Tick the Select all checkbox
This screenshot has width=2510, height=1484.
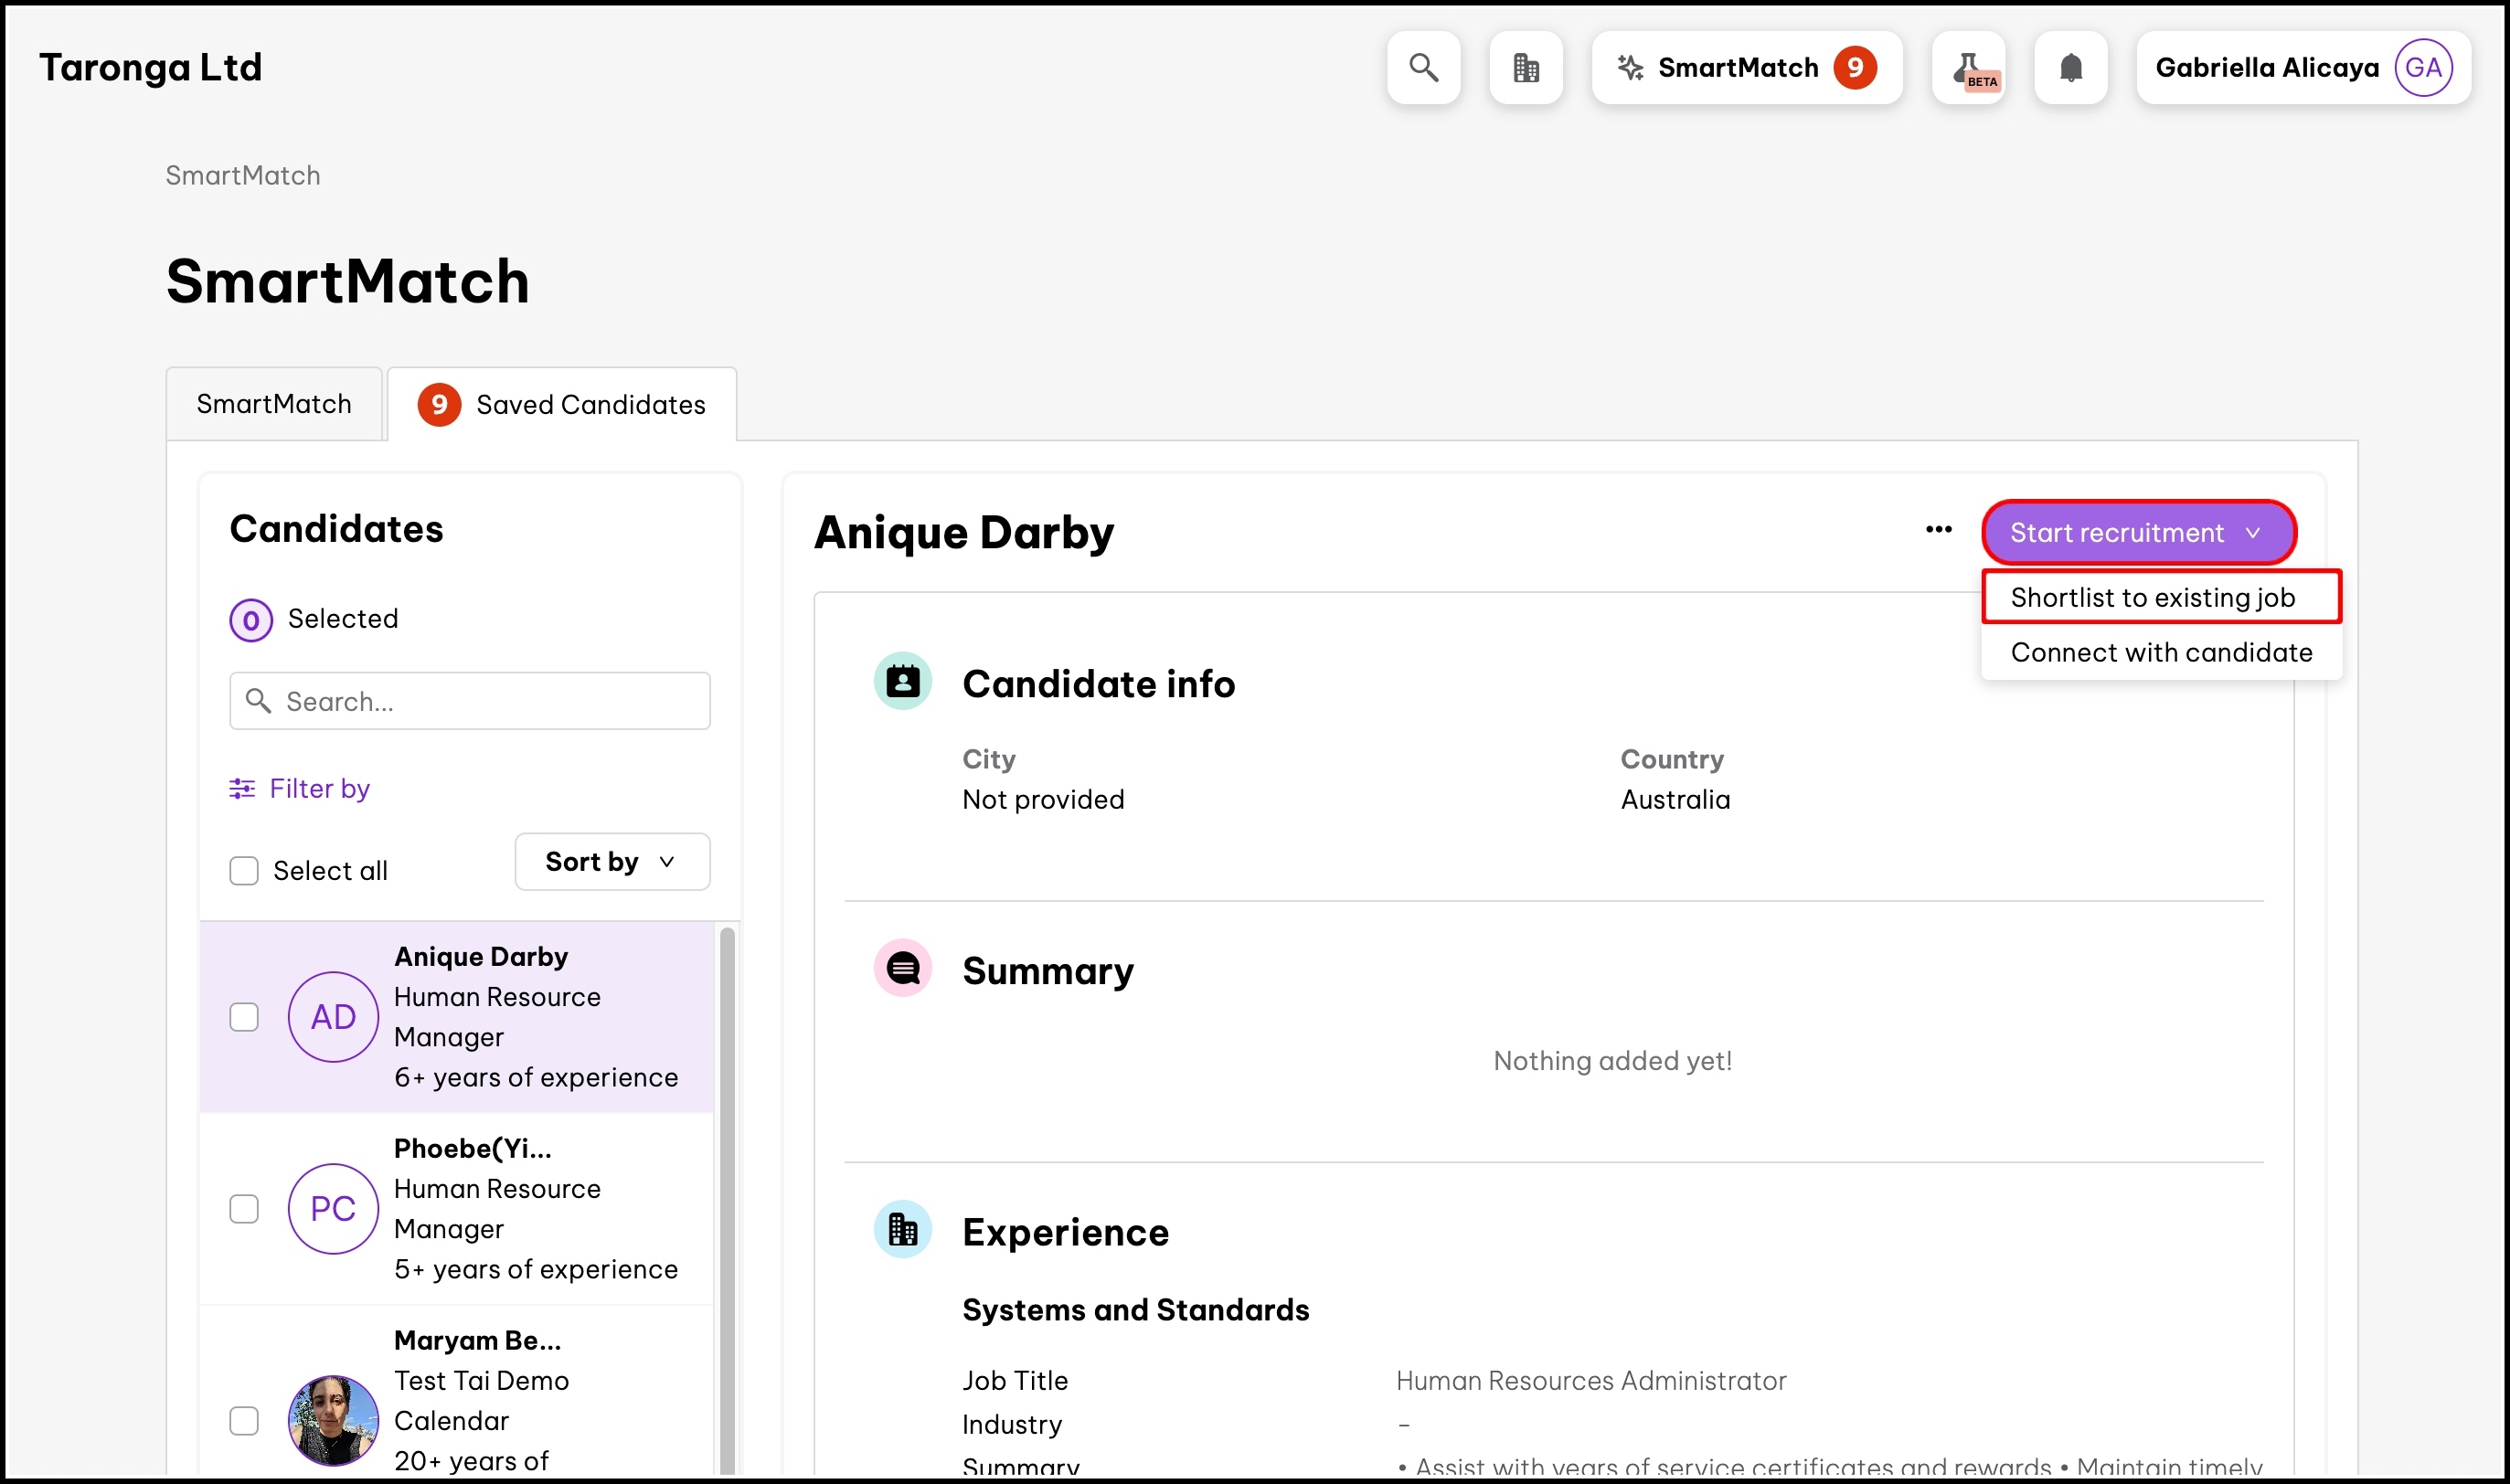point(244,871)
